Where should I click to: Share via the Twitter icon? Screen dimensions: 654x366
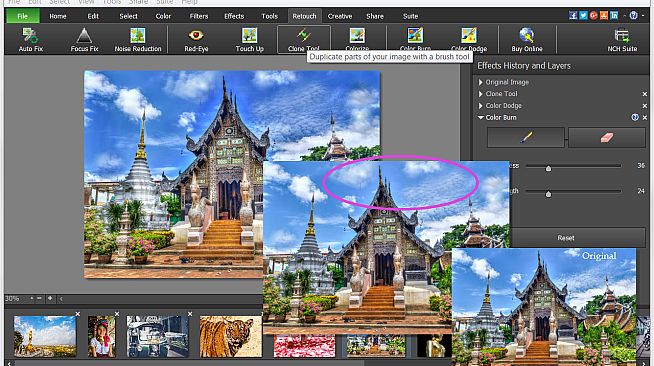(583, 16)
